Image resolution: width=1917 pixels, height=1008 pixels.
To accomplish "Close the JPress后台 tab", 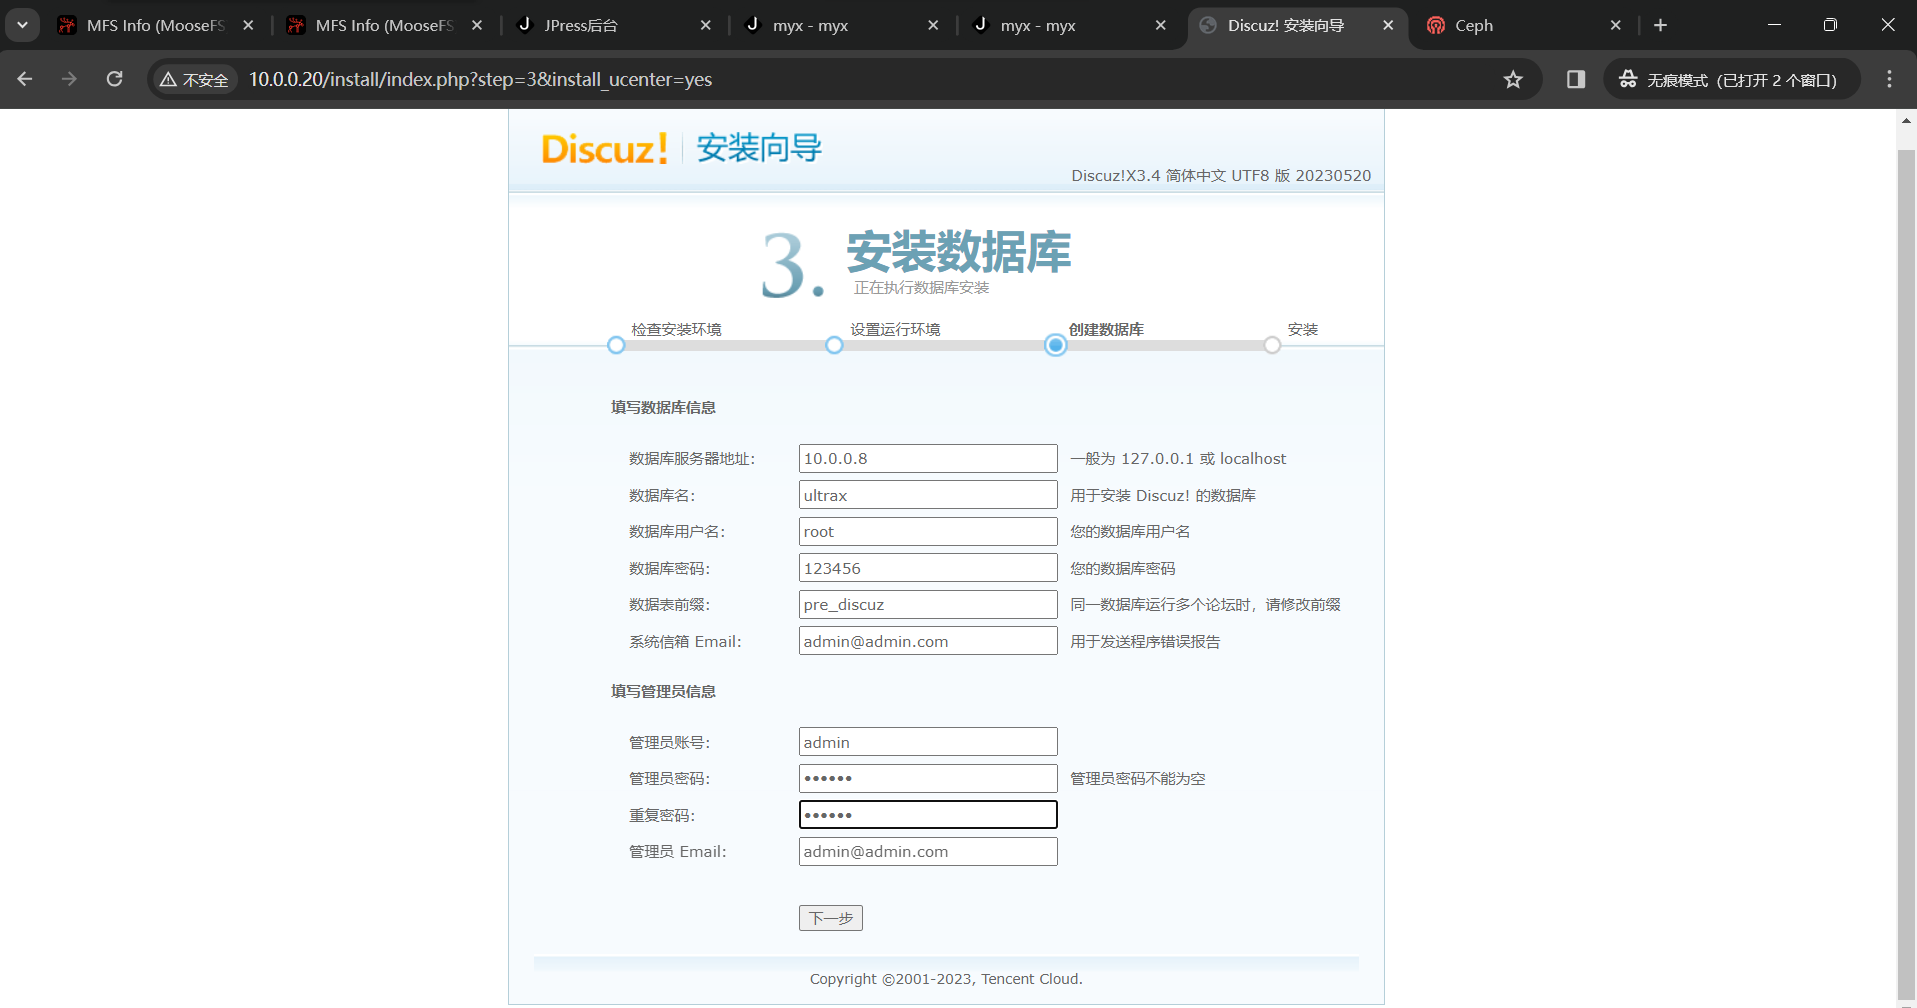I will tap(706, 25).
